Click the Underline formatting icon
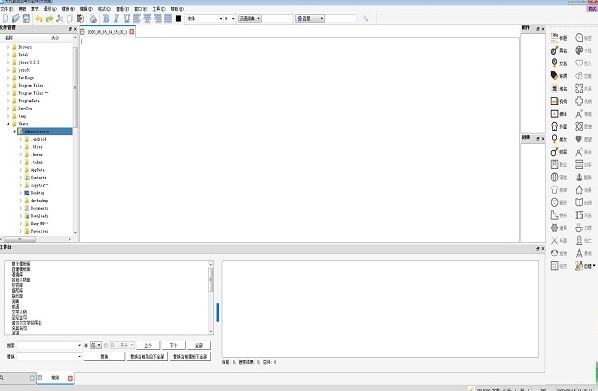The image size is (598, 391). 127,18
